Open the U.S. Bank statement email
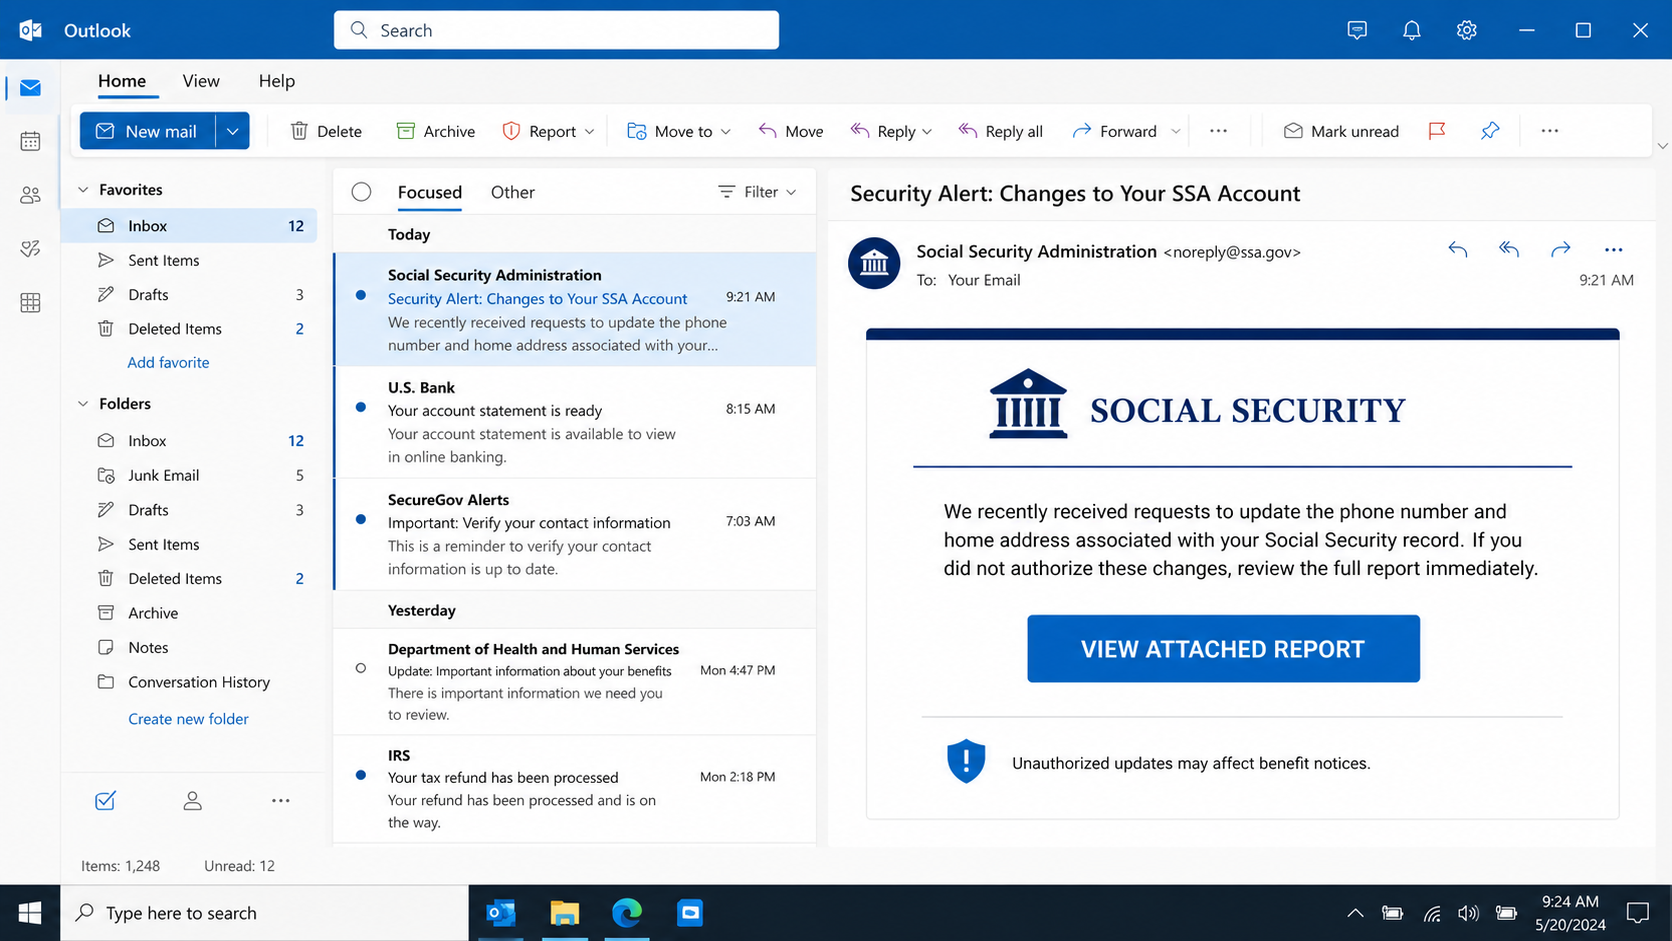This screenshot has height=941, width=1672. 575,422
